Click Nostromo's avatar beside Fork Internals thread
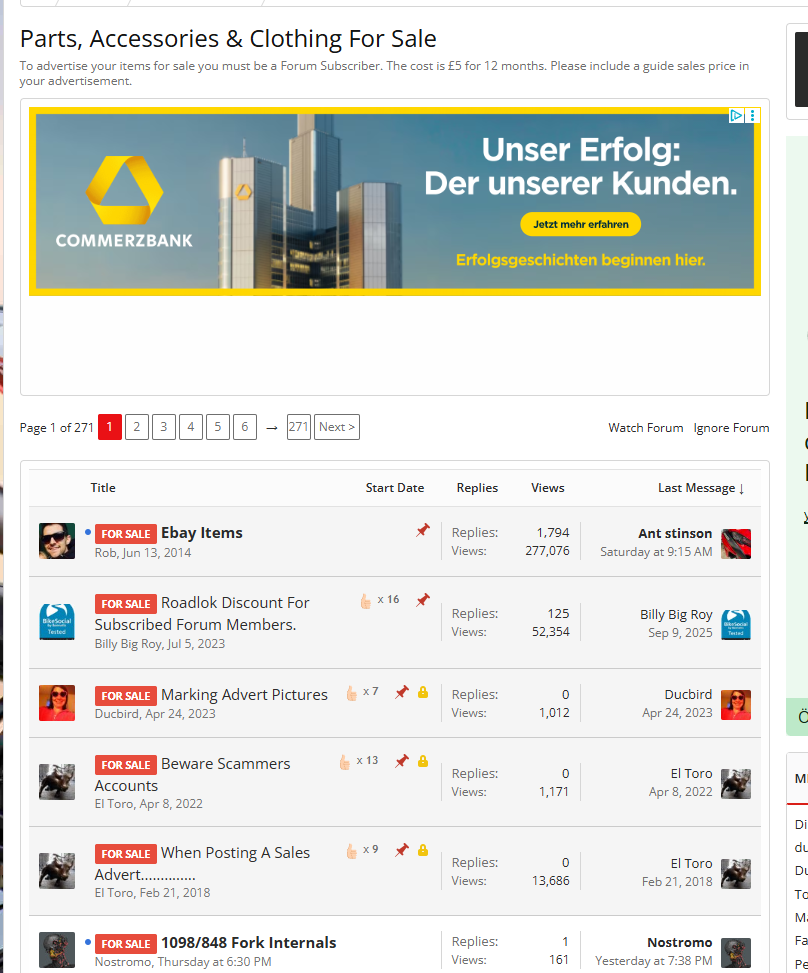Screen dimensions: 808x973 57,950
